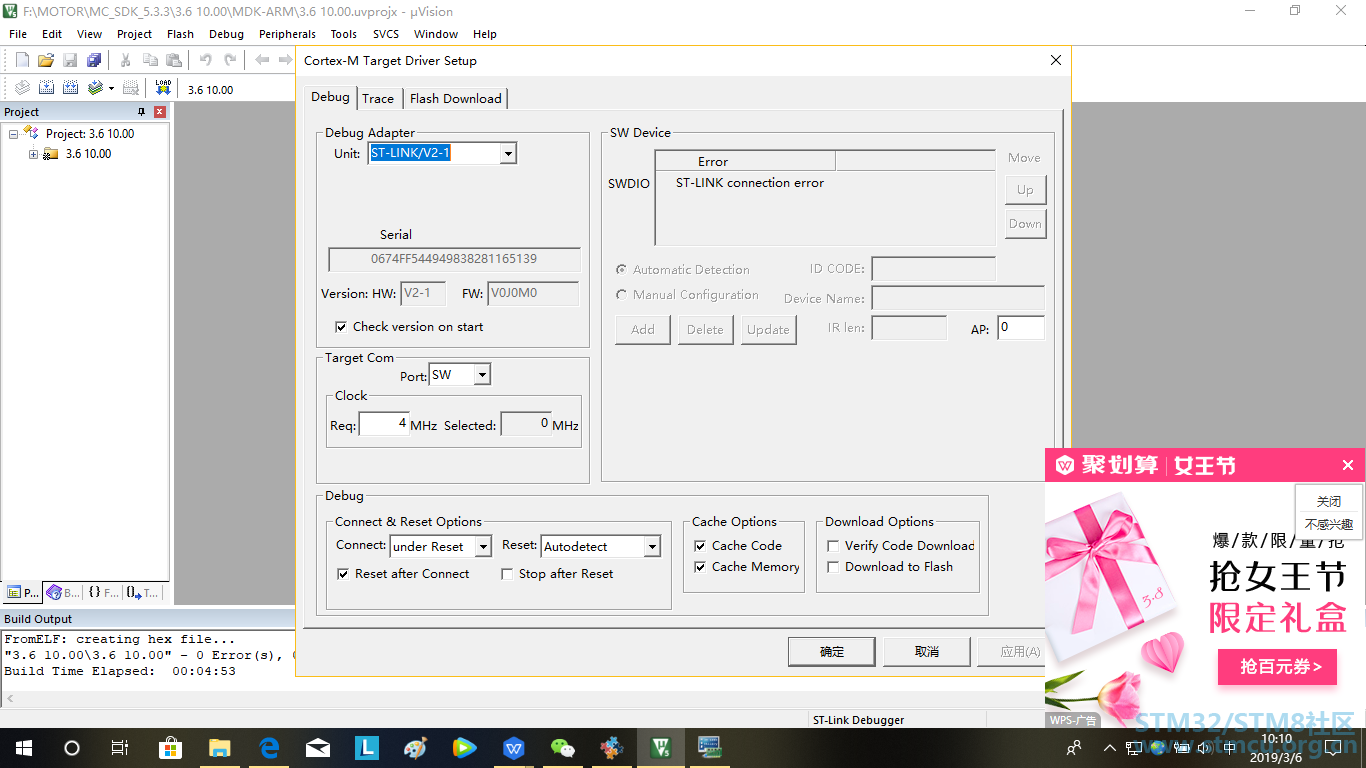Choose 不感兴趣 in the ad popup menu
Viewport: 1366px width, 768px height.
click(x=1328, y=525)
